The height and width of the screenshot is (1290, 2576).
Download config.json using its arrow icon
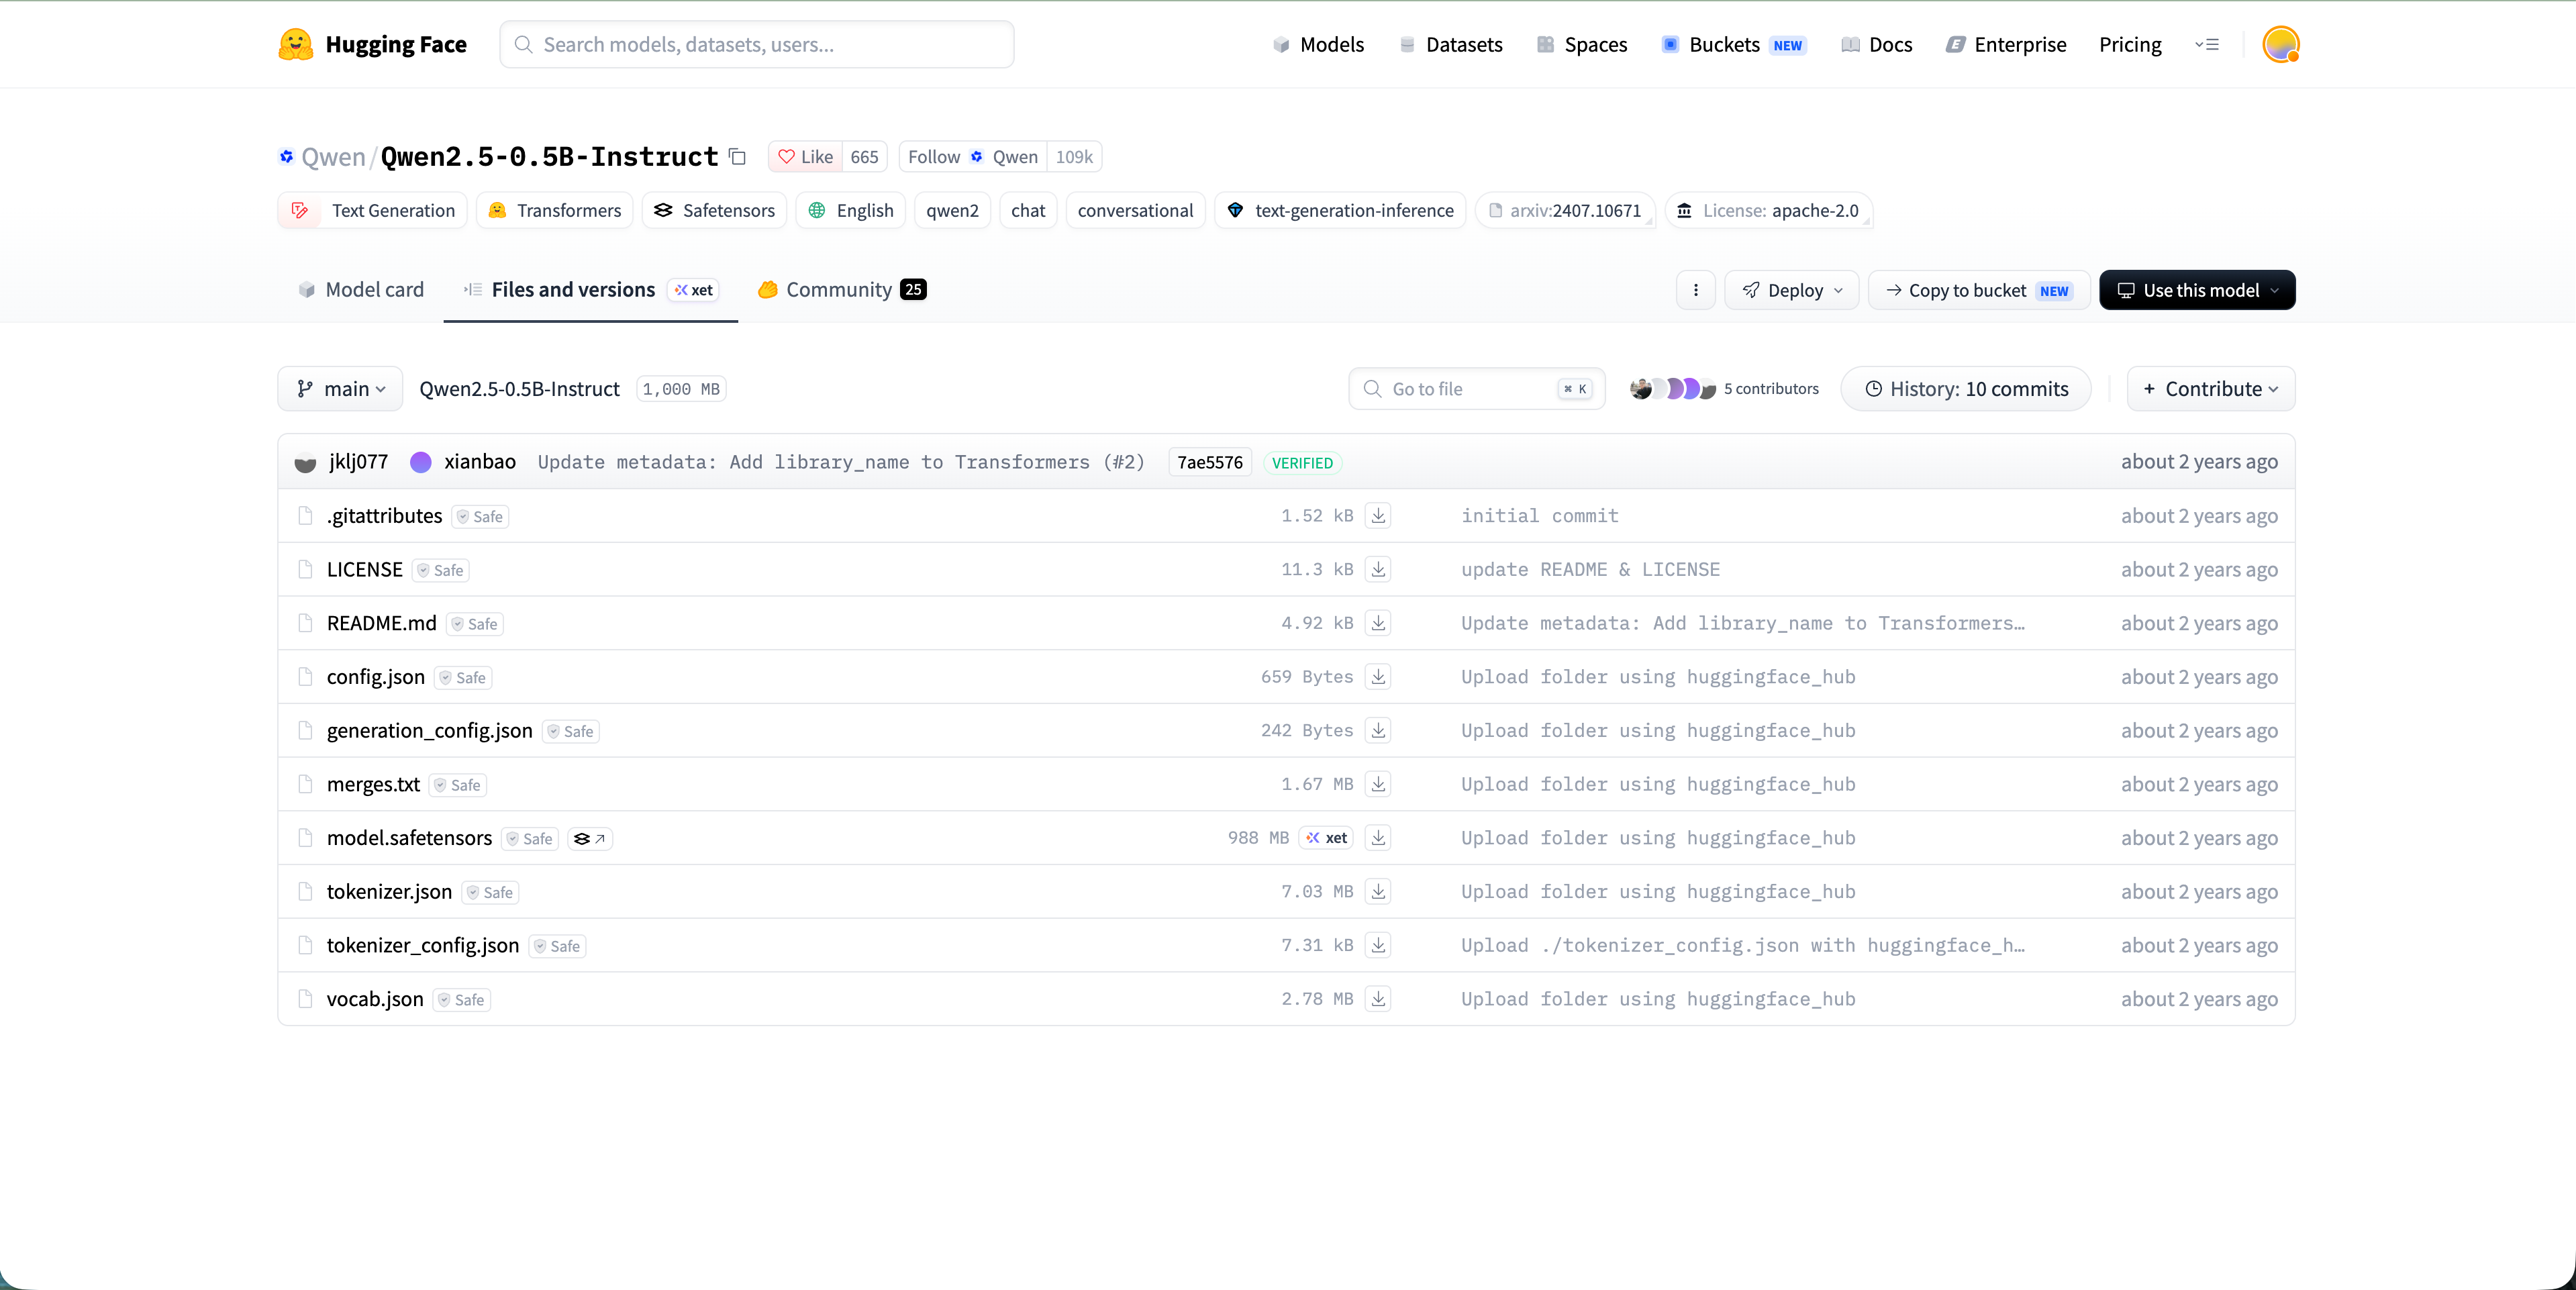pos(1378,676)
